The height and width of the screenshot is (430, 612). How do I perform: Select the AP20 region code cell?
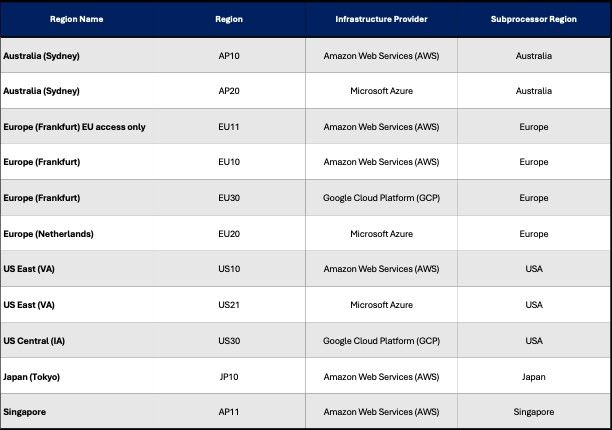[x=229, y=91]
